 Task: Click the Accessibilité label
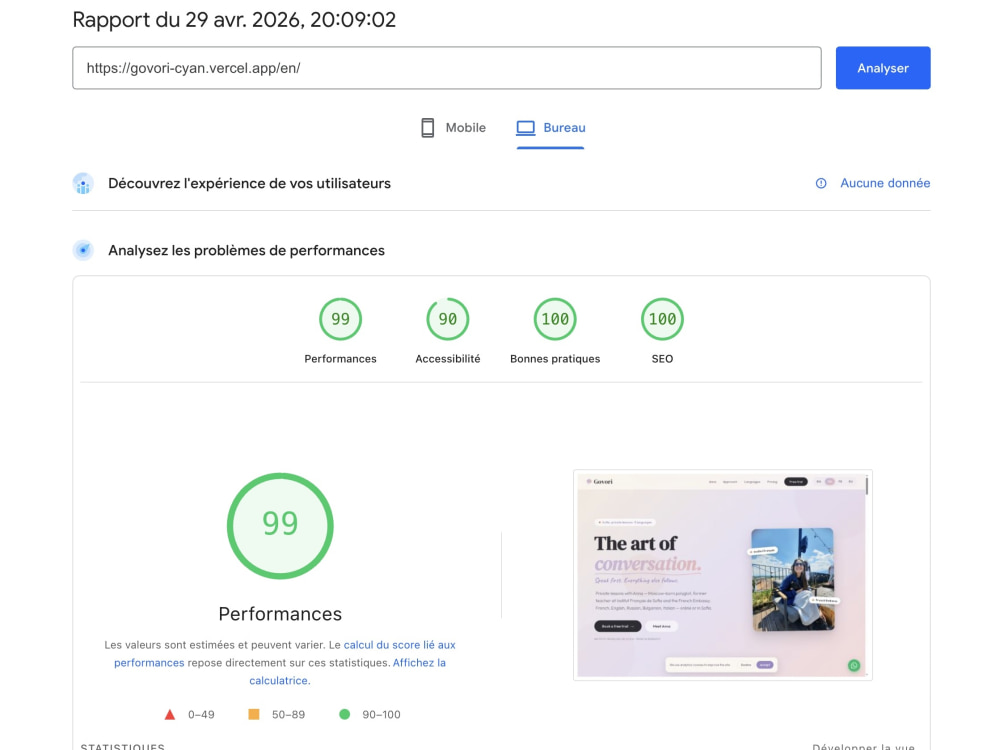coord(448,358)
